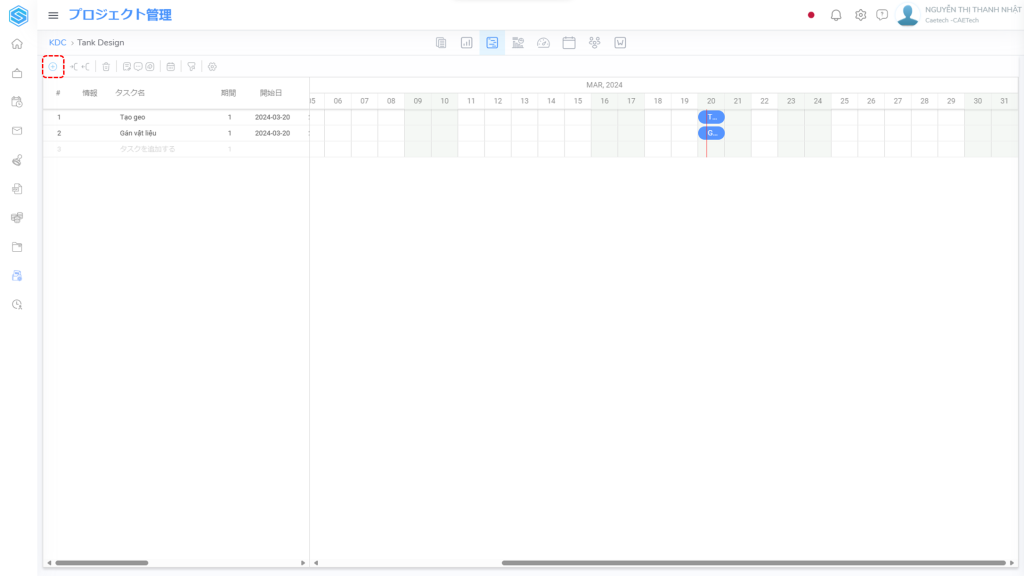Click the calendar icon in Gantt toolbar

point(170,67)
